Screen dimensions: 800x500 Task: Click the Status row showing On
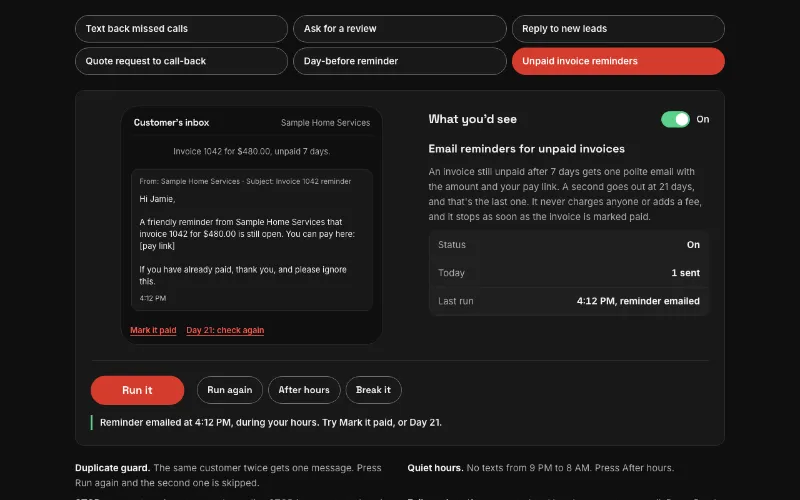(x=569, y=245)
